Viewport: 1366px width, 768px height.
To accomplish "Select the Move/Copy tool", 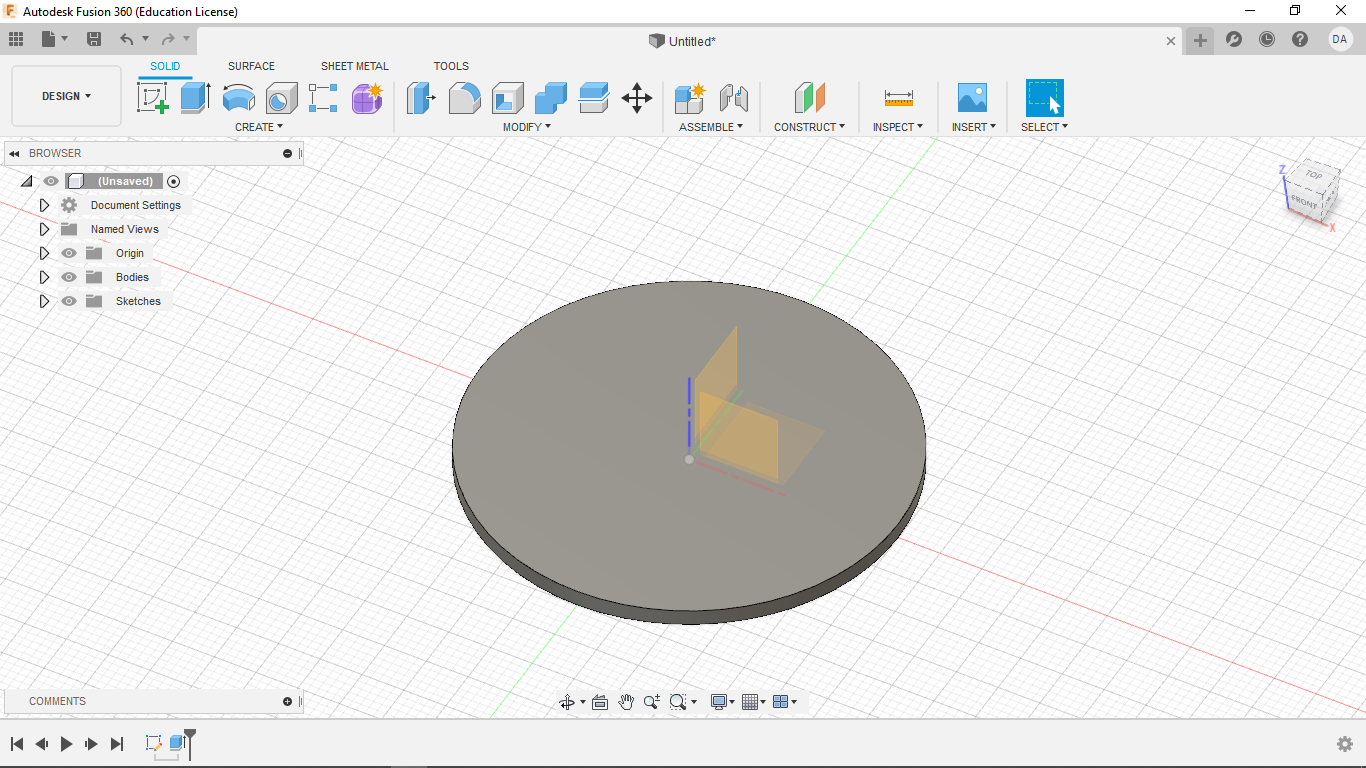I will click(637, 98).
